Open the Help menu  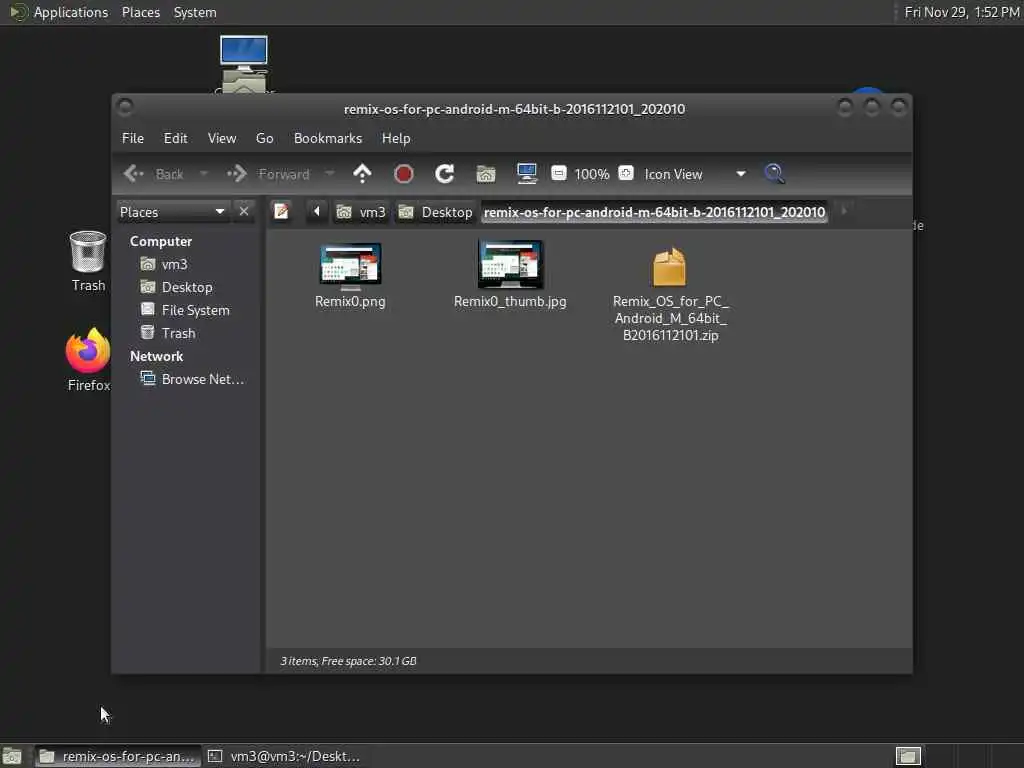click(x=396, y=138)
